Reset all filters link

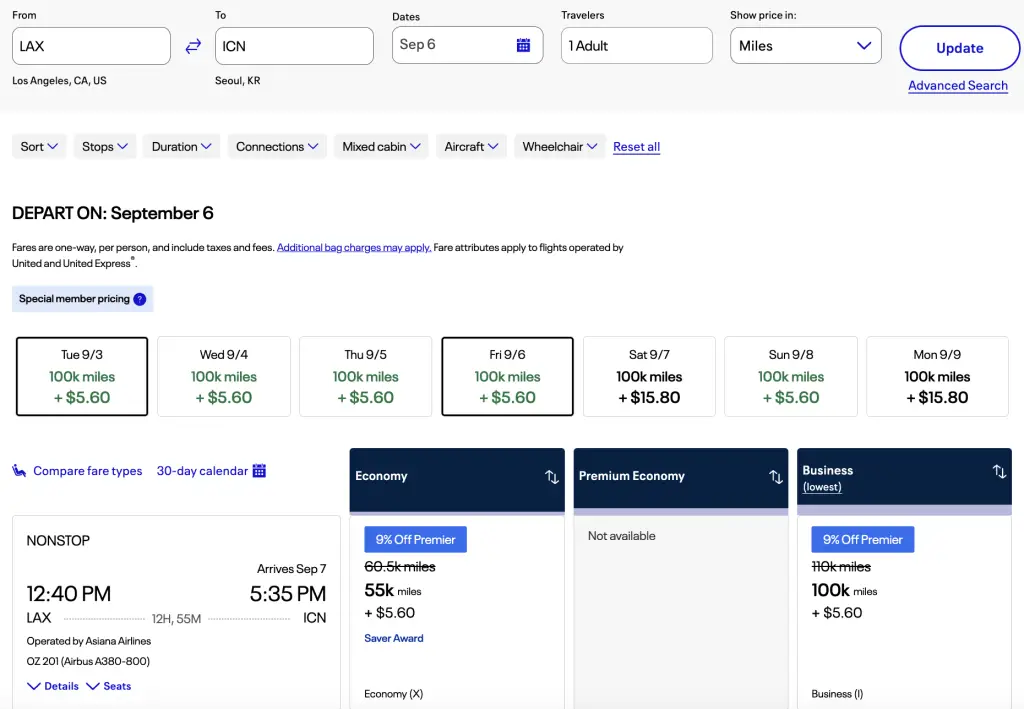636,147
